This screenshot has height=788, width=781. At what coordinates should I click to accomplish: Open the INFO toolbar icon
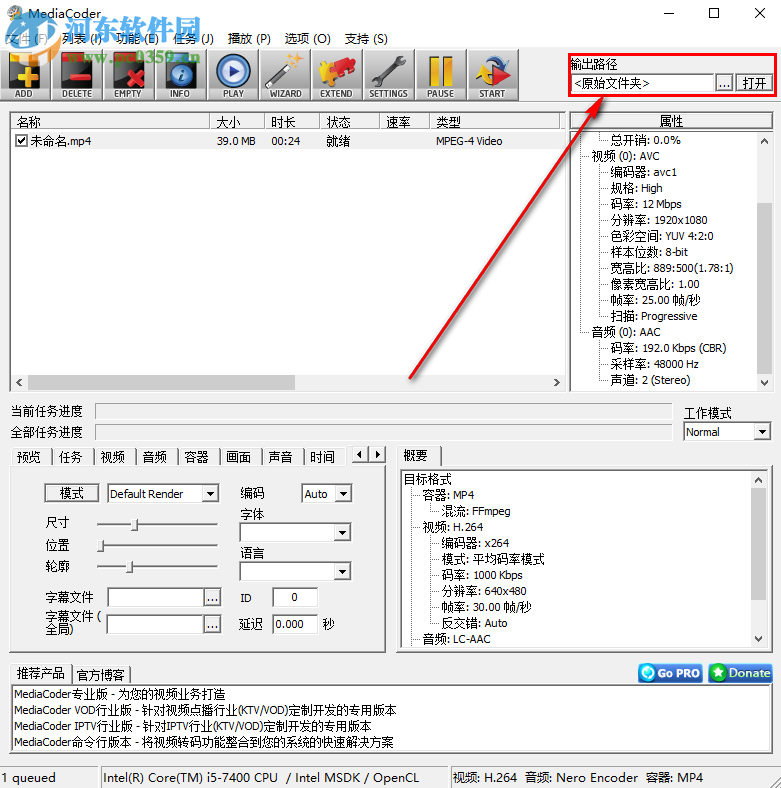(180, 75)
